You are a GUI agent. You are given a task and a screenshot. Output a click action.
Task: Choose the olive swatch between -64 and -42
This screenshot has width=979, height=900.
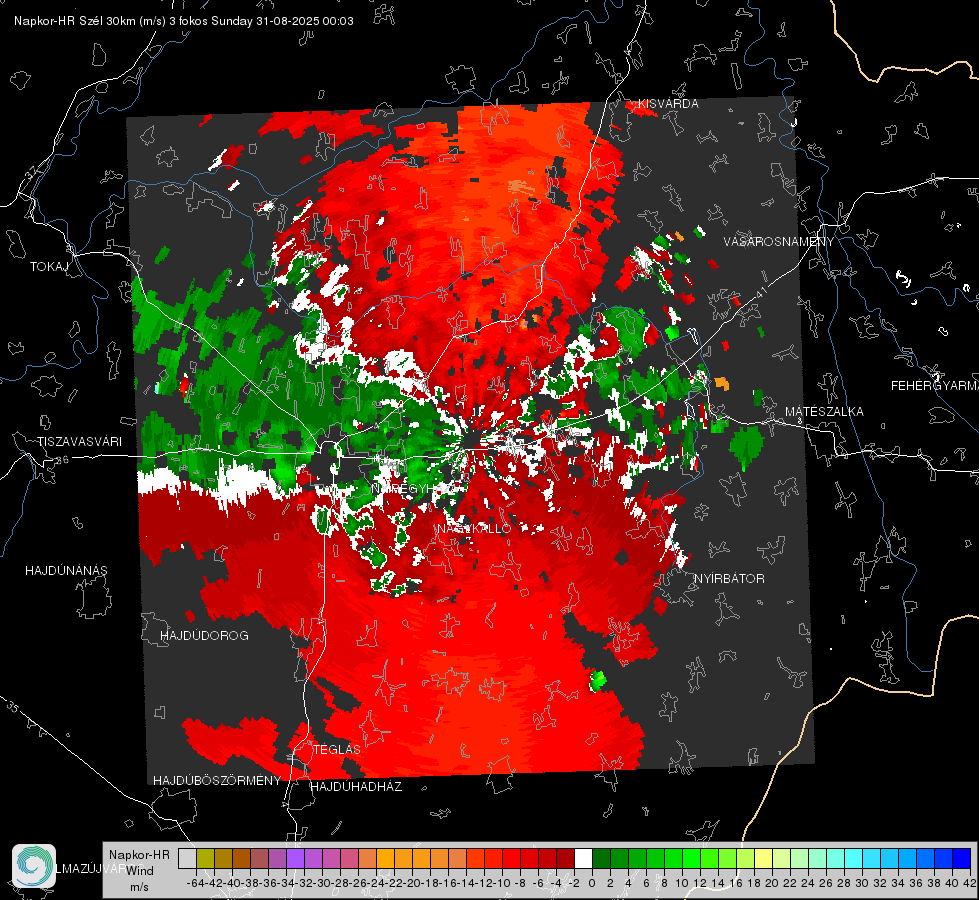point(205,859)
